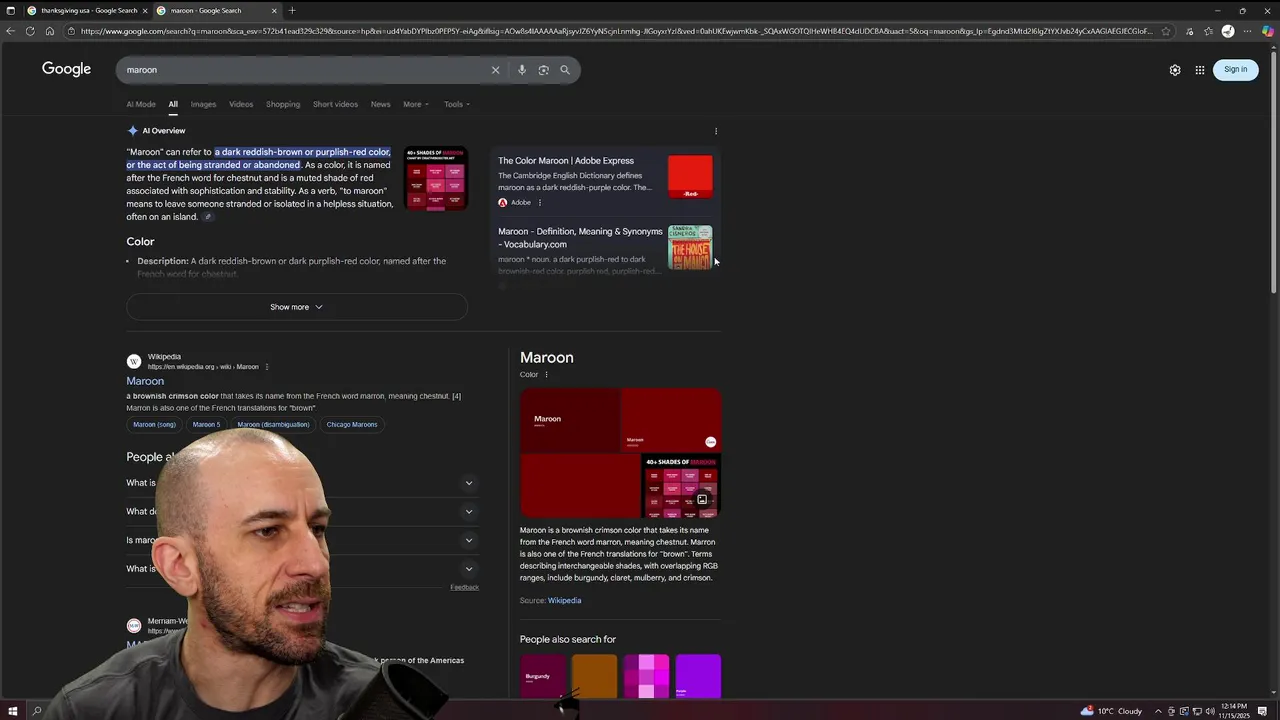Viewport: 1280px width, 720px height.
Task: Click the AI Overview sparkle icon
Action: [x=132, y=131]
